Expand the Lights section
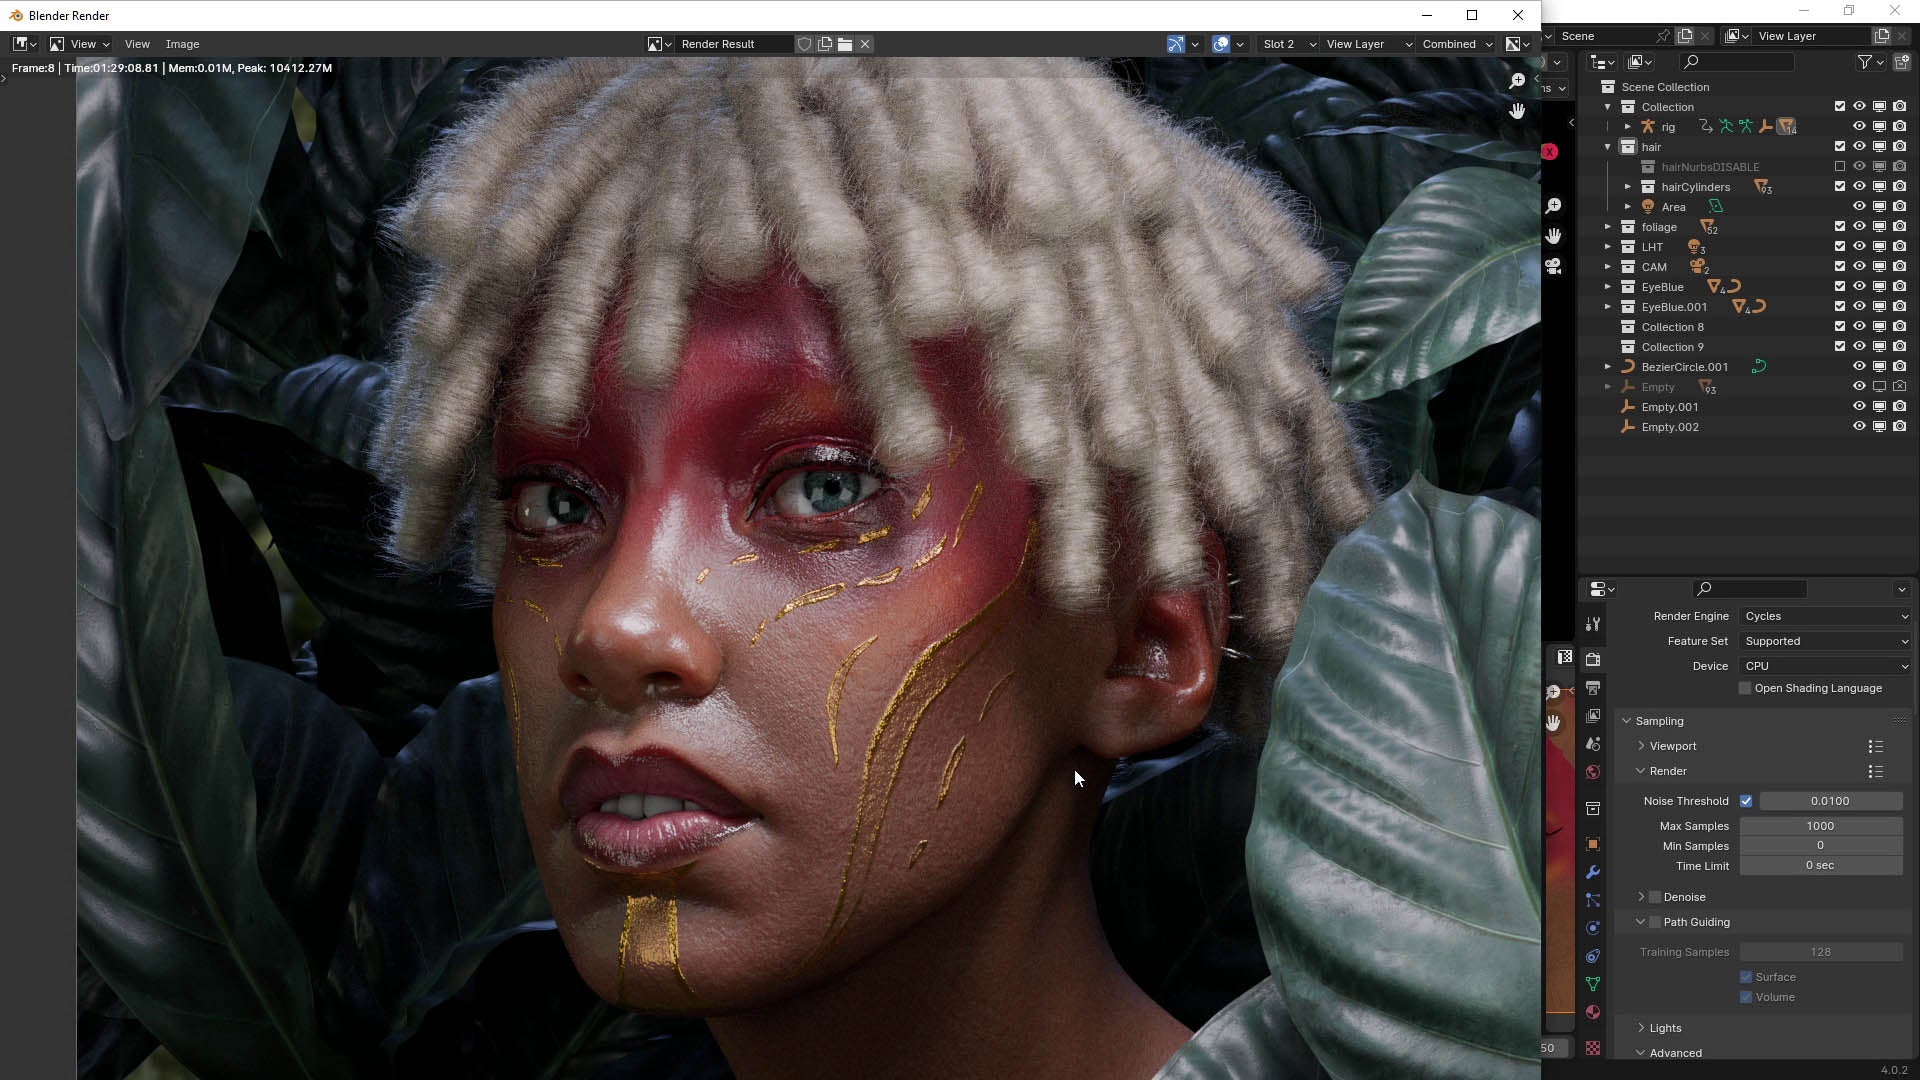 click(1665, 1028)
